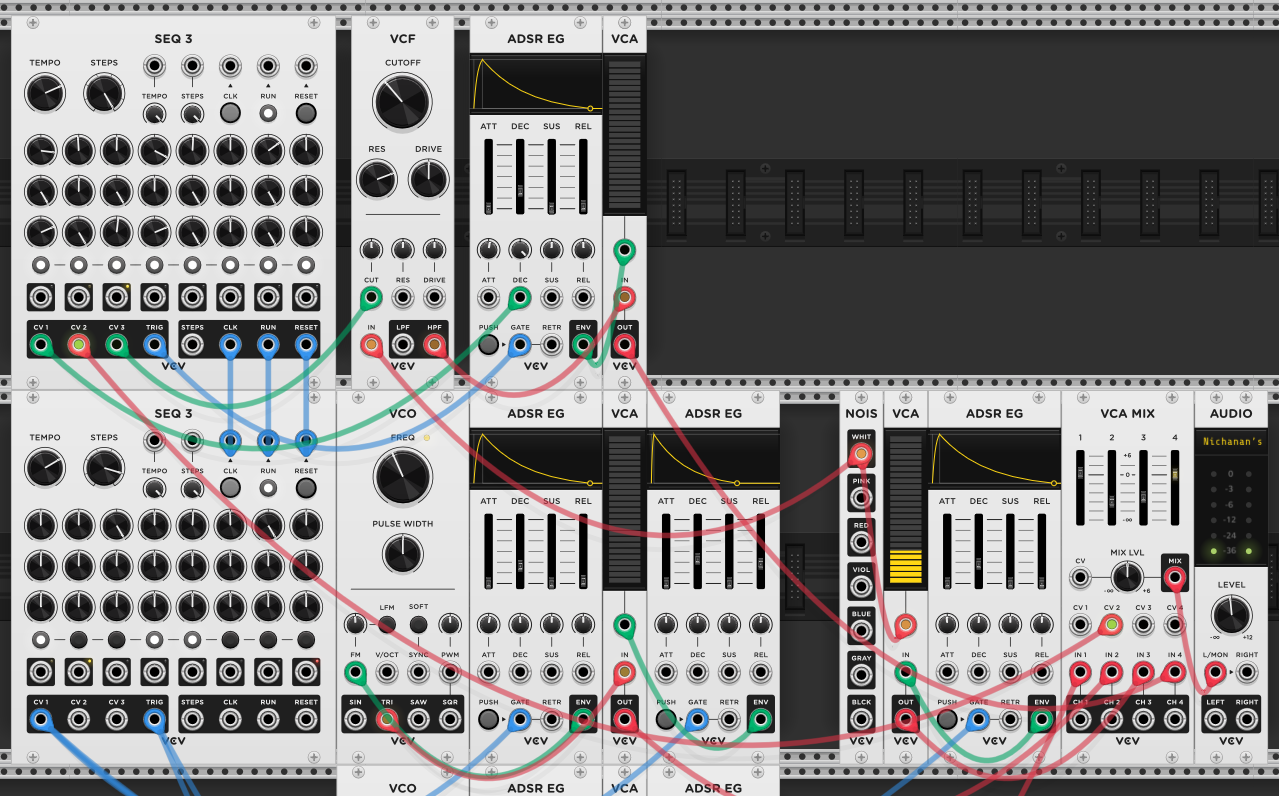Click the VCF HPF output jack
The width and height of the screenshot is (1279, 796).
coord(435,345)
